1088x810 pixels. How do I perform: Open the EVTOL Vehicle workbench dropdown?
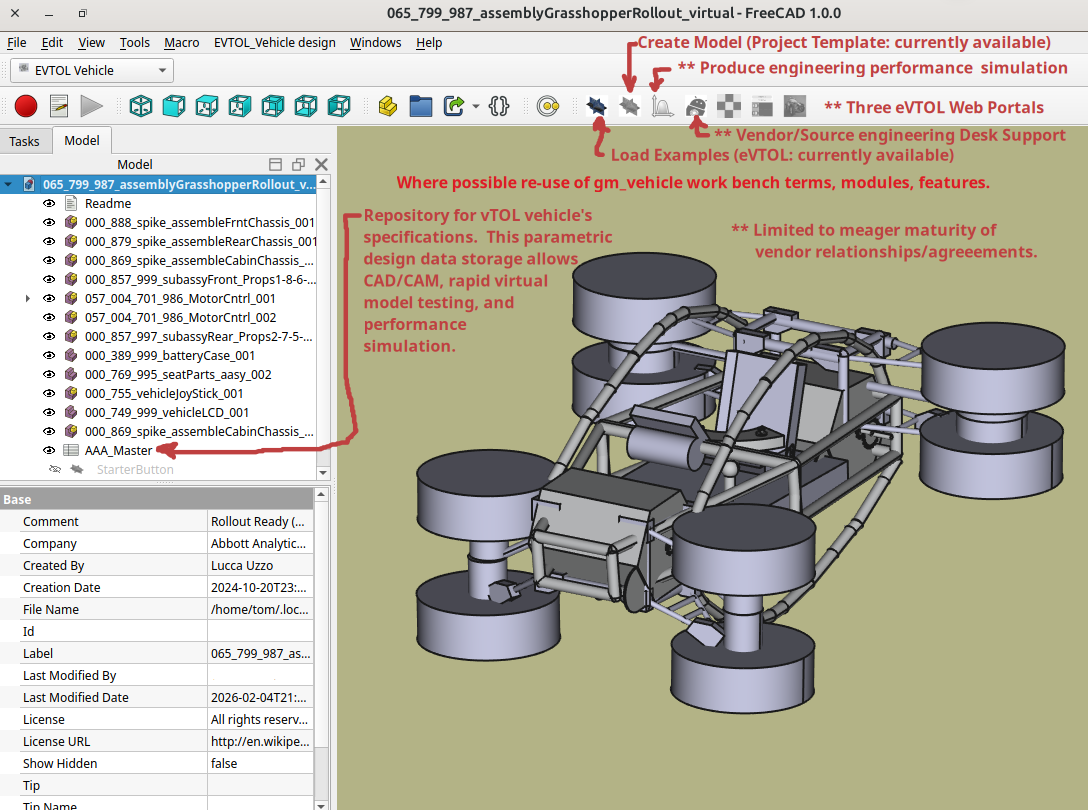point(92,70)
